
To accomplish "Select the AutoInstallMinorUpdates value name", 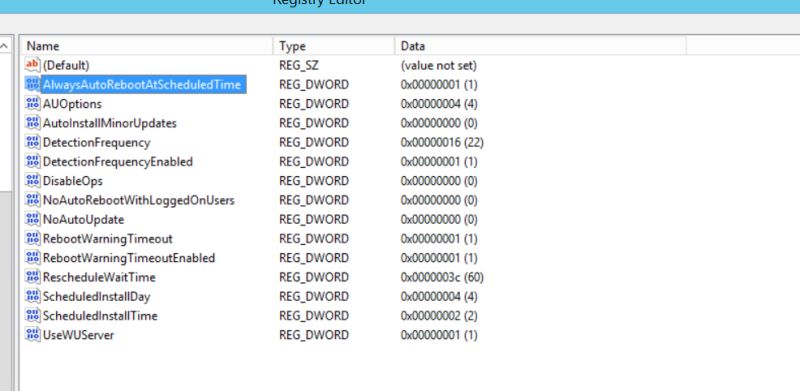I will 110,124.
